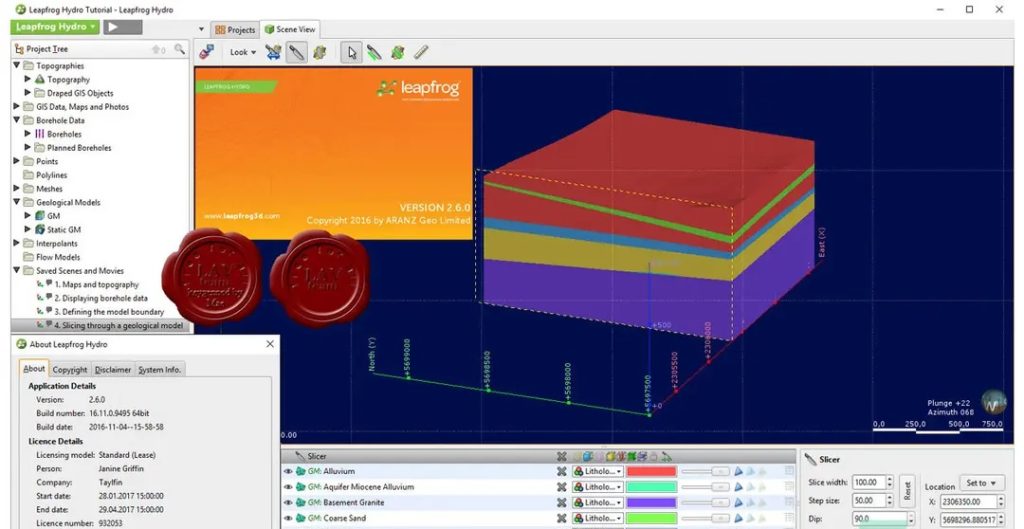Increase Slice width with stepper arrows
This screenshot has height=529, width=1024.
coord(889,479)
